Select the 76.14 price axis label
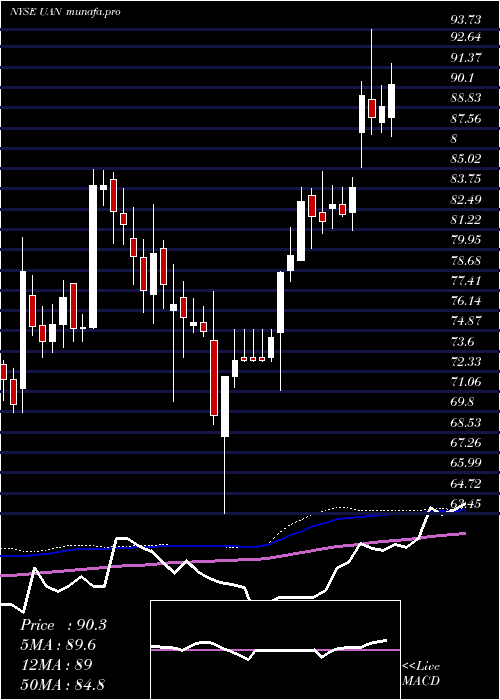500x700 pixels. [x=466, y=301]
